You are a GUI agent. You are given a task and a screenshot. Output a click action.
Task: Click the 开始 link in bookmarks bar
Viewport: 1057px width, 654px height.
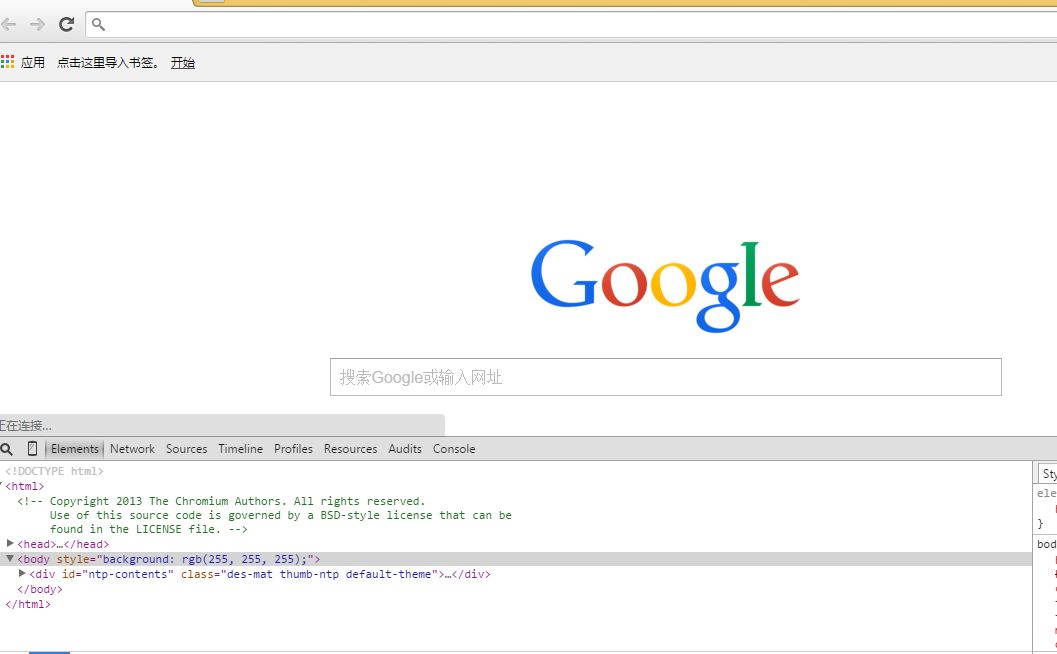[182, 62]
